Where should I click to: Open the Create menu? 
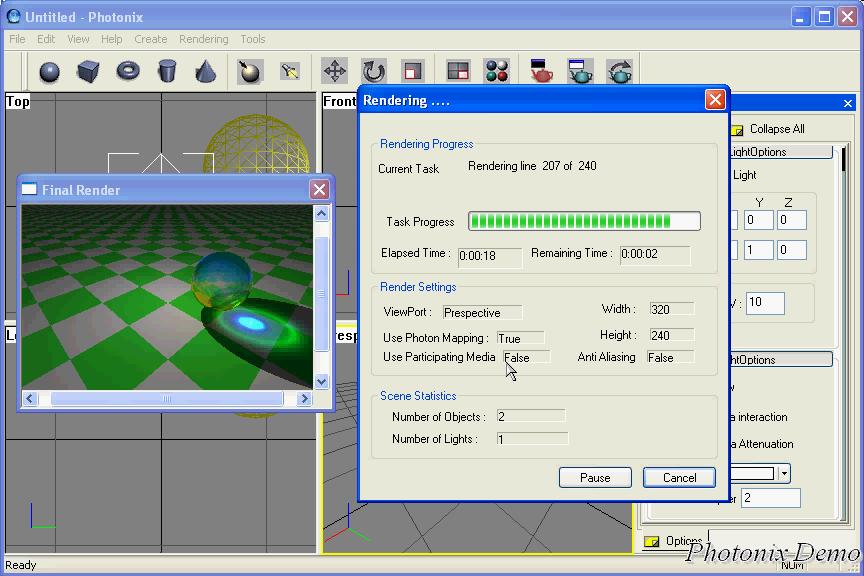click(150, 39)
